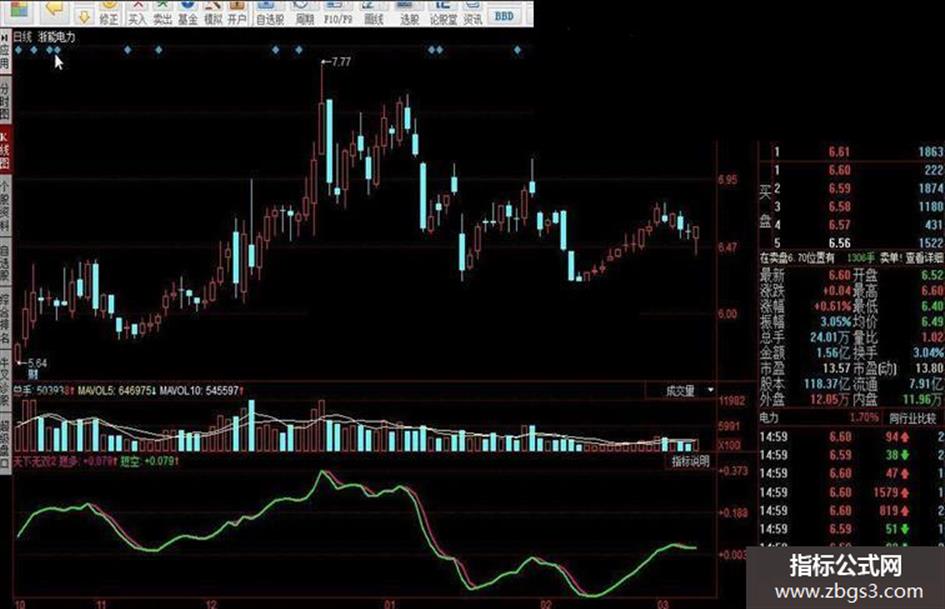Image resolution: width=945 pixels, height=609 pixels.
Task: Open 自选股 sidebar tab
Action: pyautogui.click(x=5, y=263)
